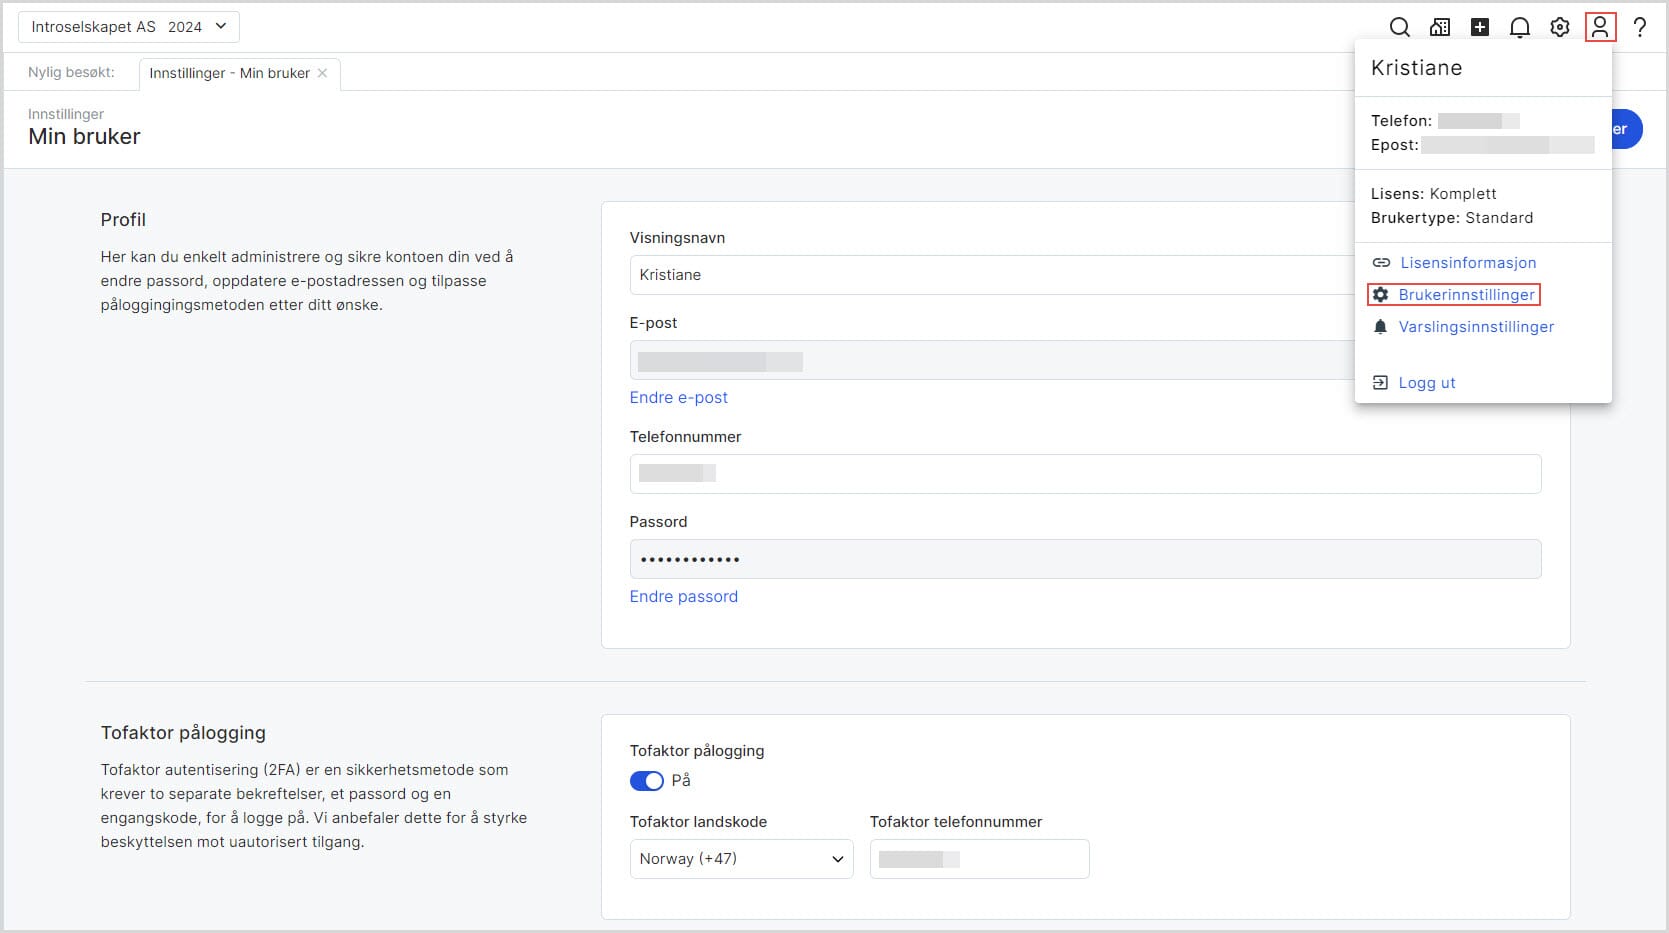
Task: Select Varslingsinnstillinger from the user menu
Action: pyautogui.click(x=1475, y=327)
